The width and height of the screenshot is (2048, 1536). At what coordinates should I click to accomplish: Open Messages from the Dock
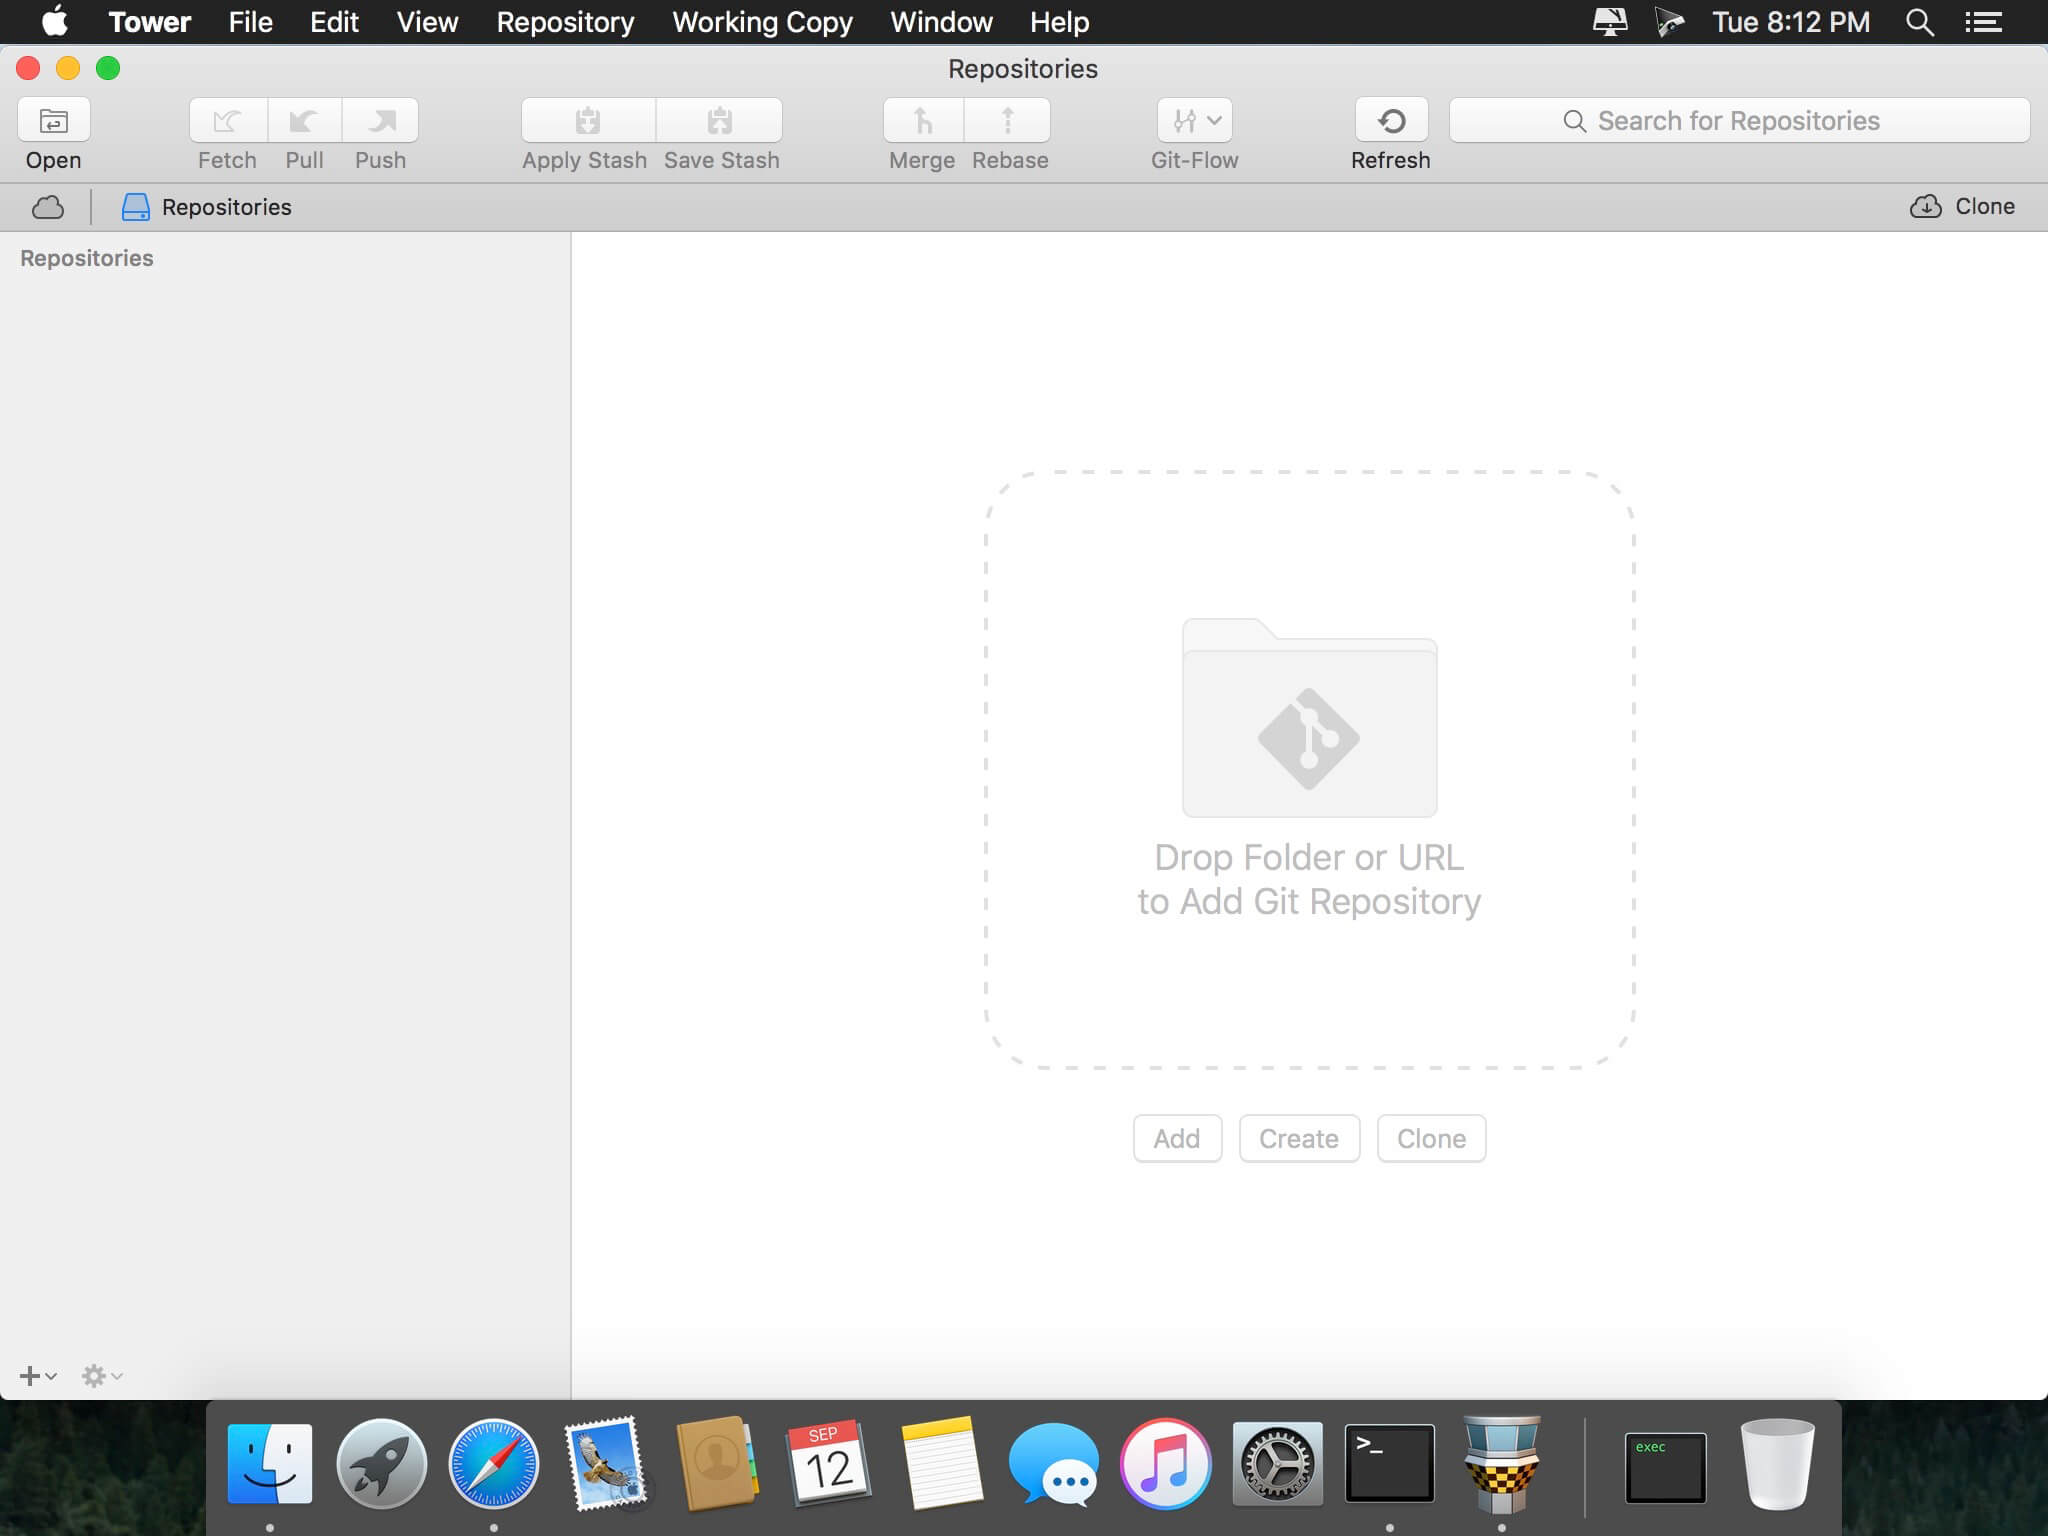tap(1053, 1464)
